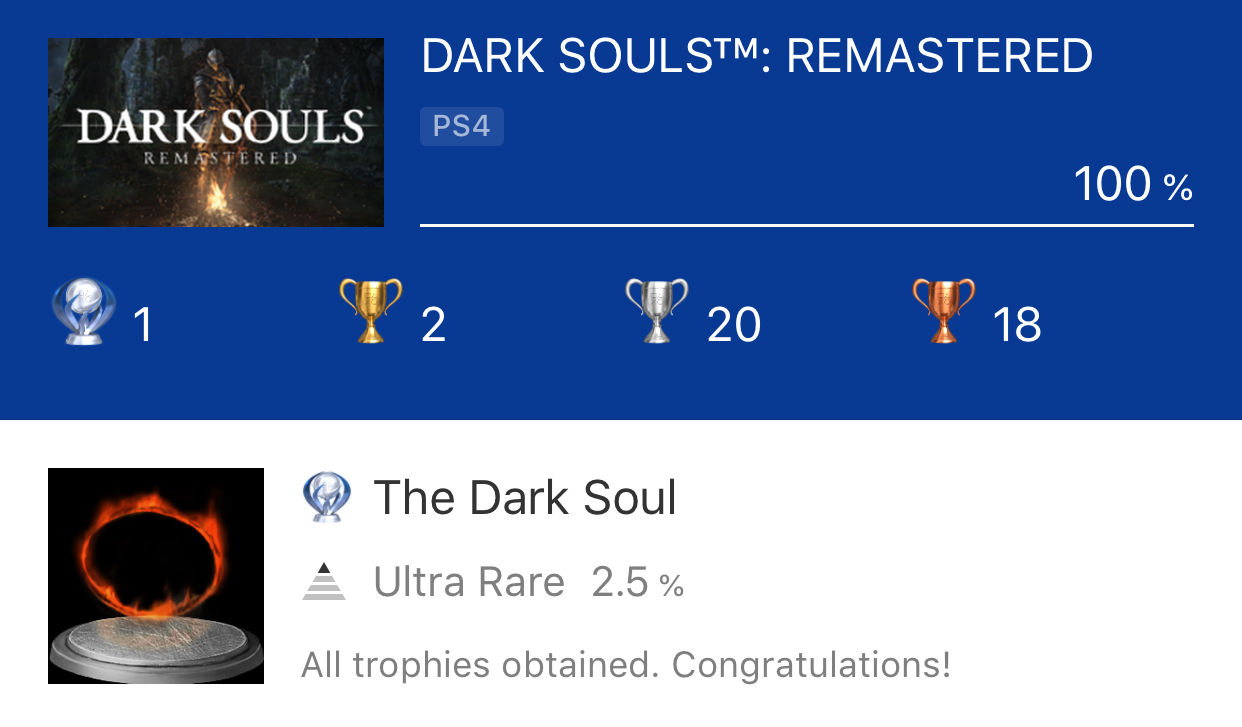Click the All trophies obtained description text
The image size is (1242, 727).
click(626, 665)
